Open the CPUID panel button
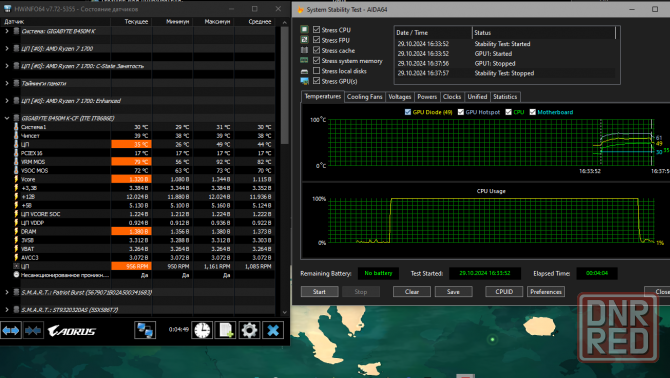 [504, 292]
